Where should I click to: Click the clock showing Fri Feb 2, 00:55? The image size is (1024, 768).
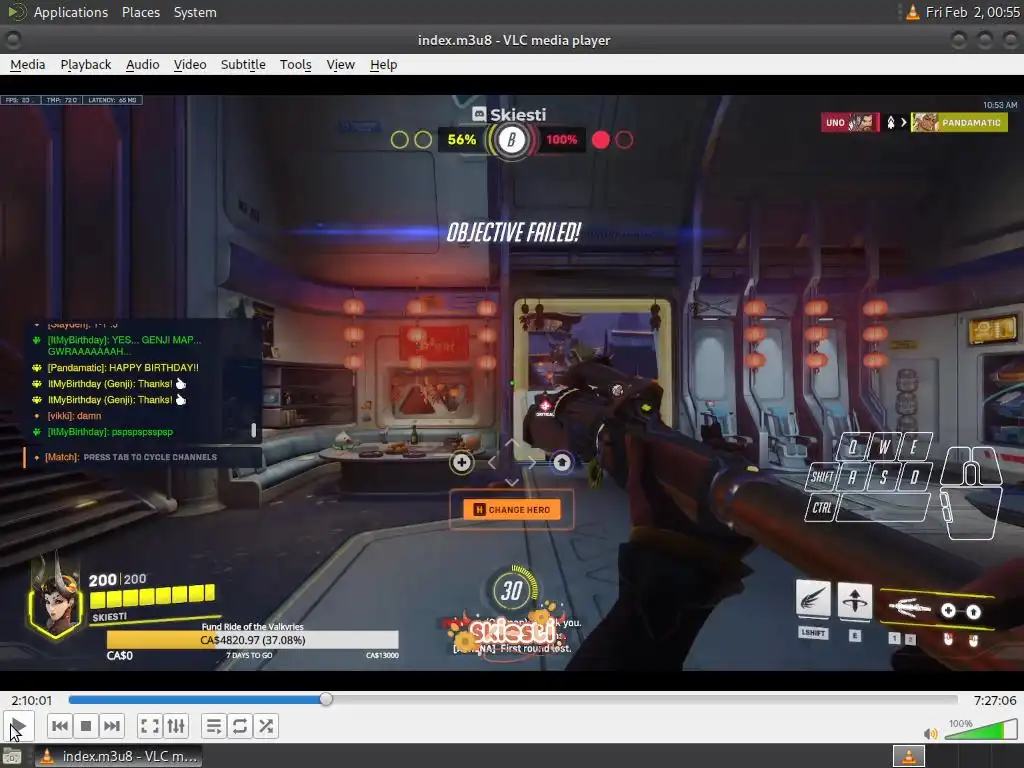coord(972,12)
